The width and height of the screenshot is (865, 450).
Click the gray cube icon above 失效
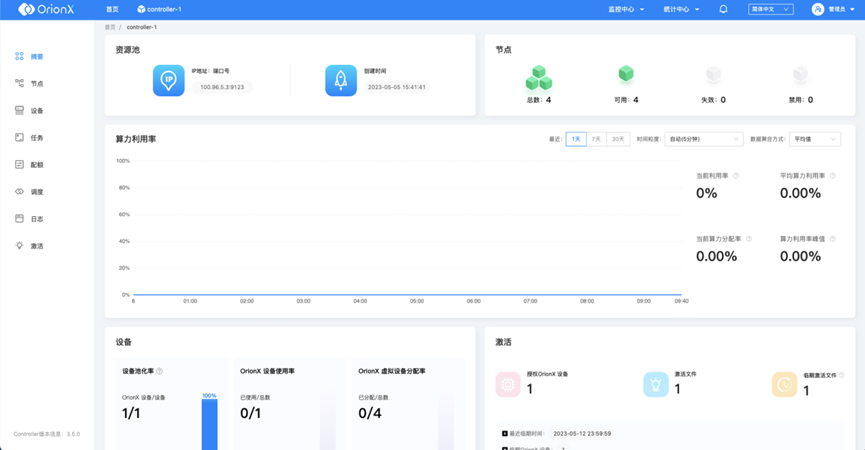click(x=714, y=74)
